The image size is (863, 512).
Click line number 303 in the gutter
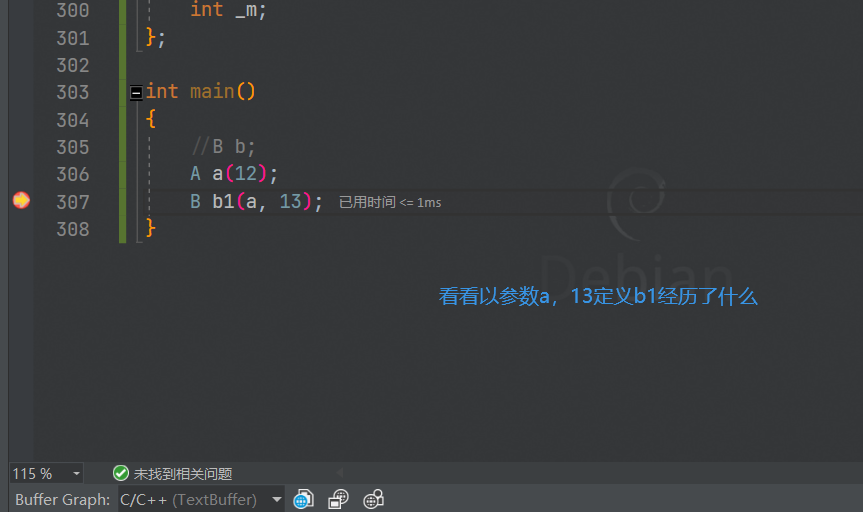[72, 92]
